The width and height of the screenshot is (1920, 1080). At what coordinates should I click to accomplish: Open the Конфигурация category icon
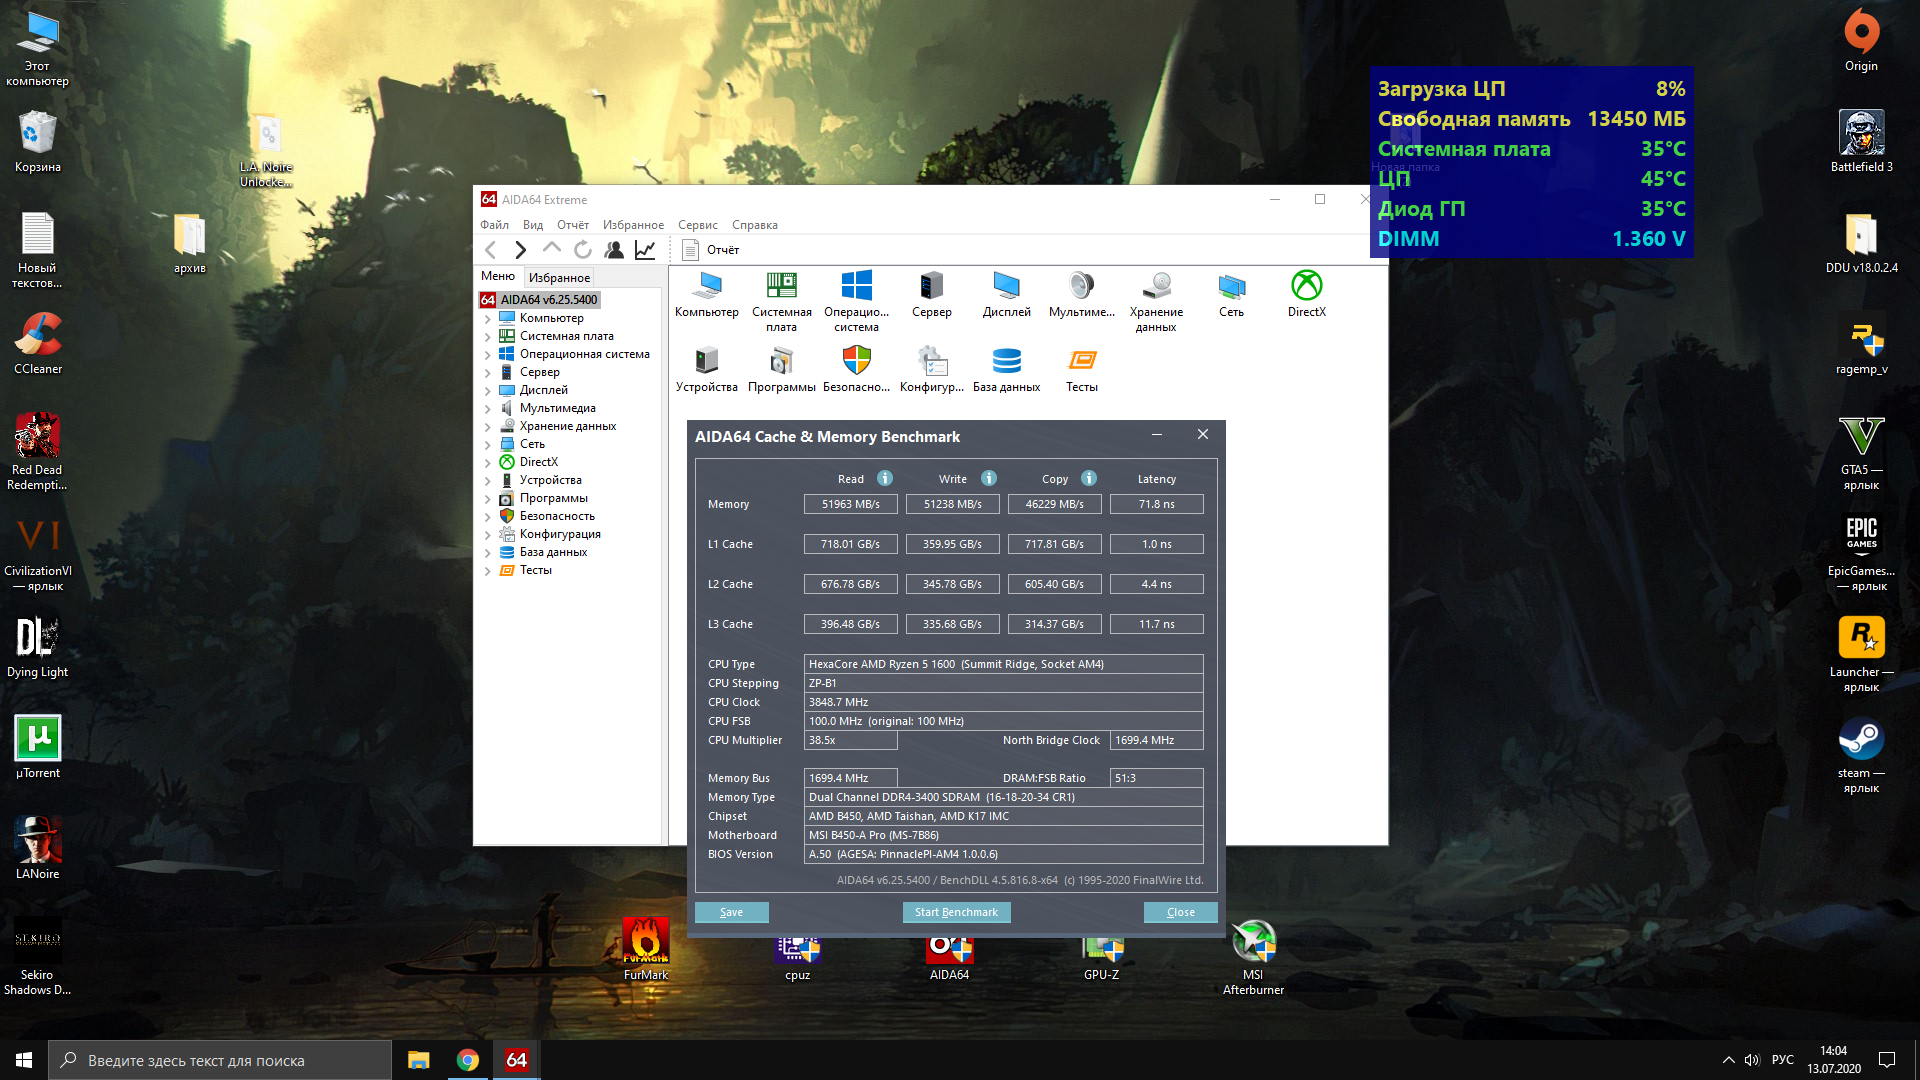(x=932, y=369)
